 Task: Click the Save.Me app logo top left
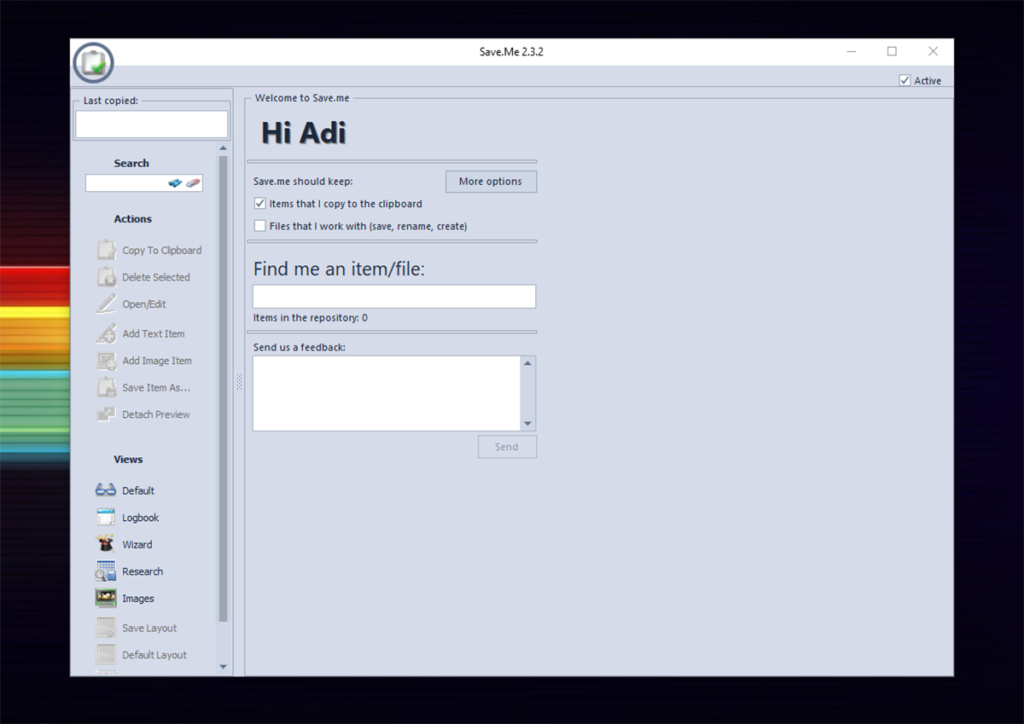coord(91,61)
